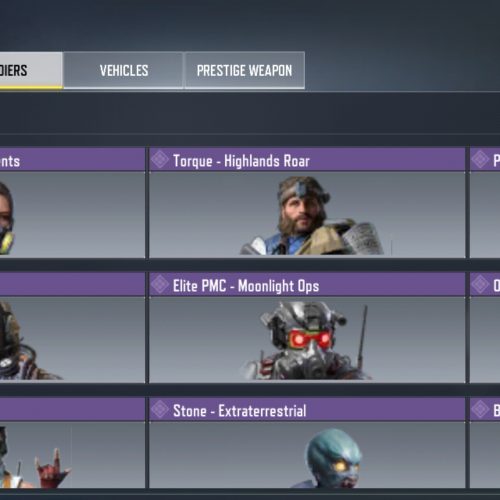
Task: Click rarity diamond icon beside Stone - Extraterrestrial
Action: pyautogui.click(x=160, y=409)
